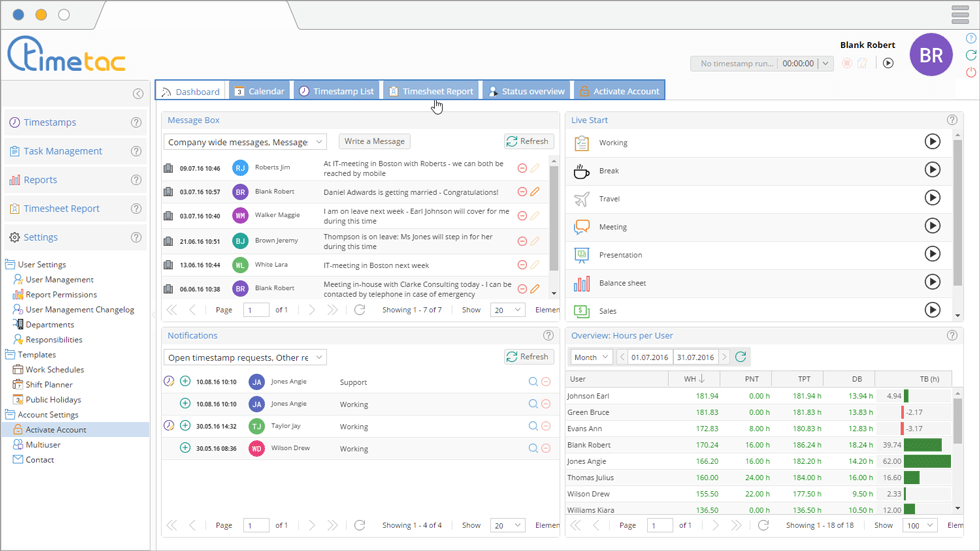Inspect Taylor Jay's notification with magnifier icon
980x551 pixels.
533,426
